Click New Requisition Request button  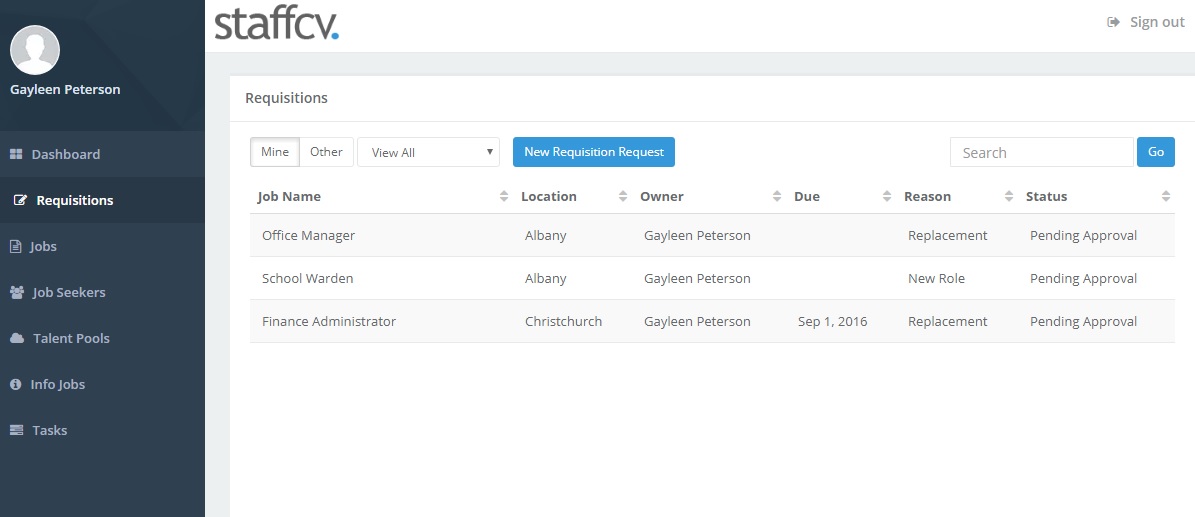[x=594, y=152]
